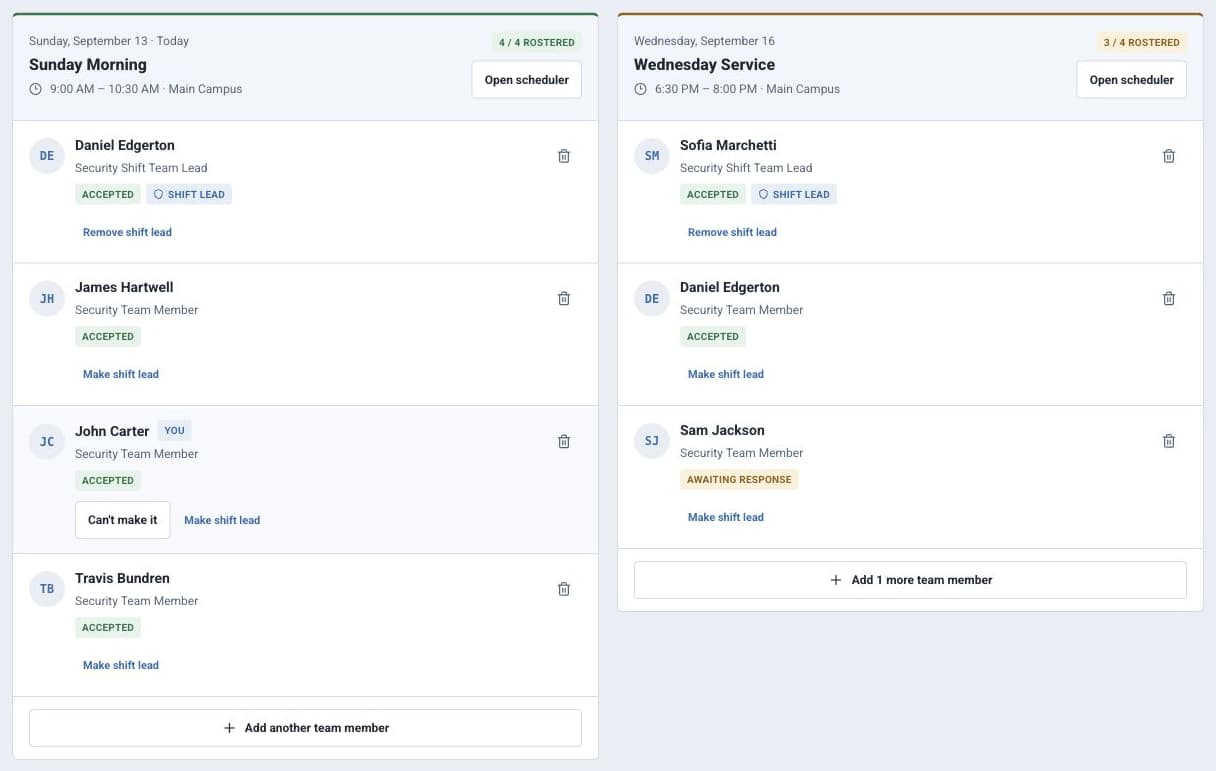Click the SJ avatar for Sam Jackson
The height and width of the screenshot is (771, 1216).
tap(652, 441)
